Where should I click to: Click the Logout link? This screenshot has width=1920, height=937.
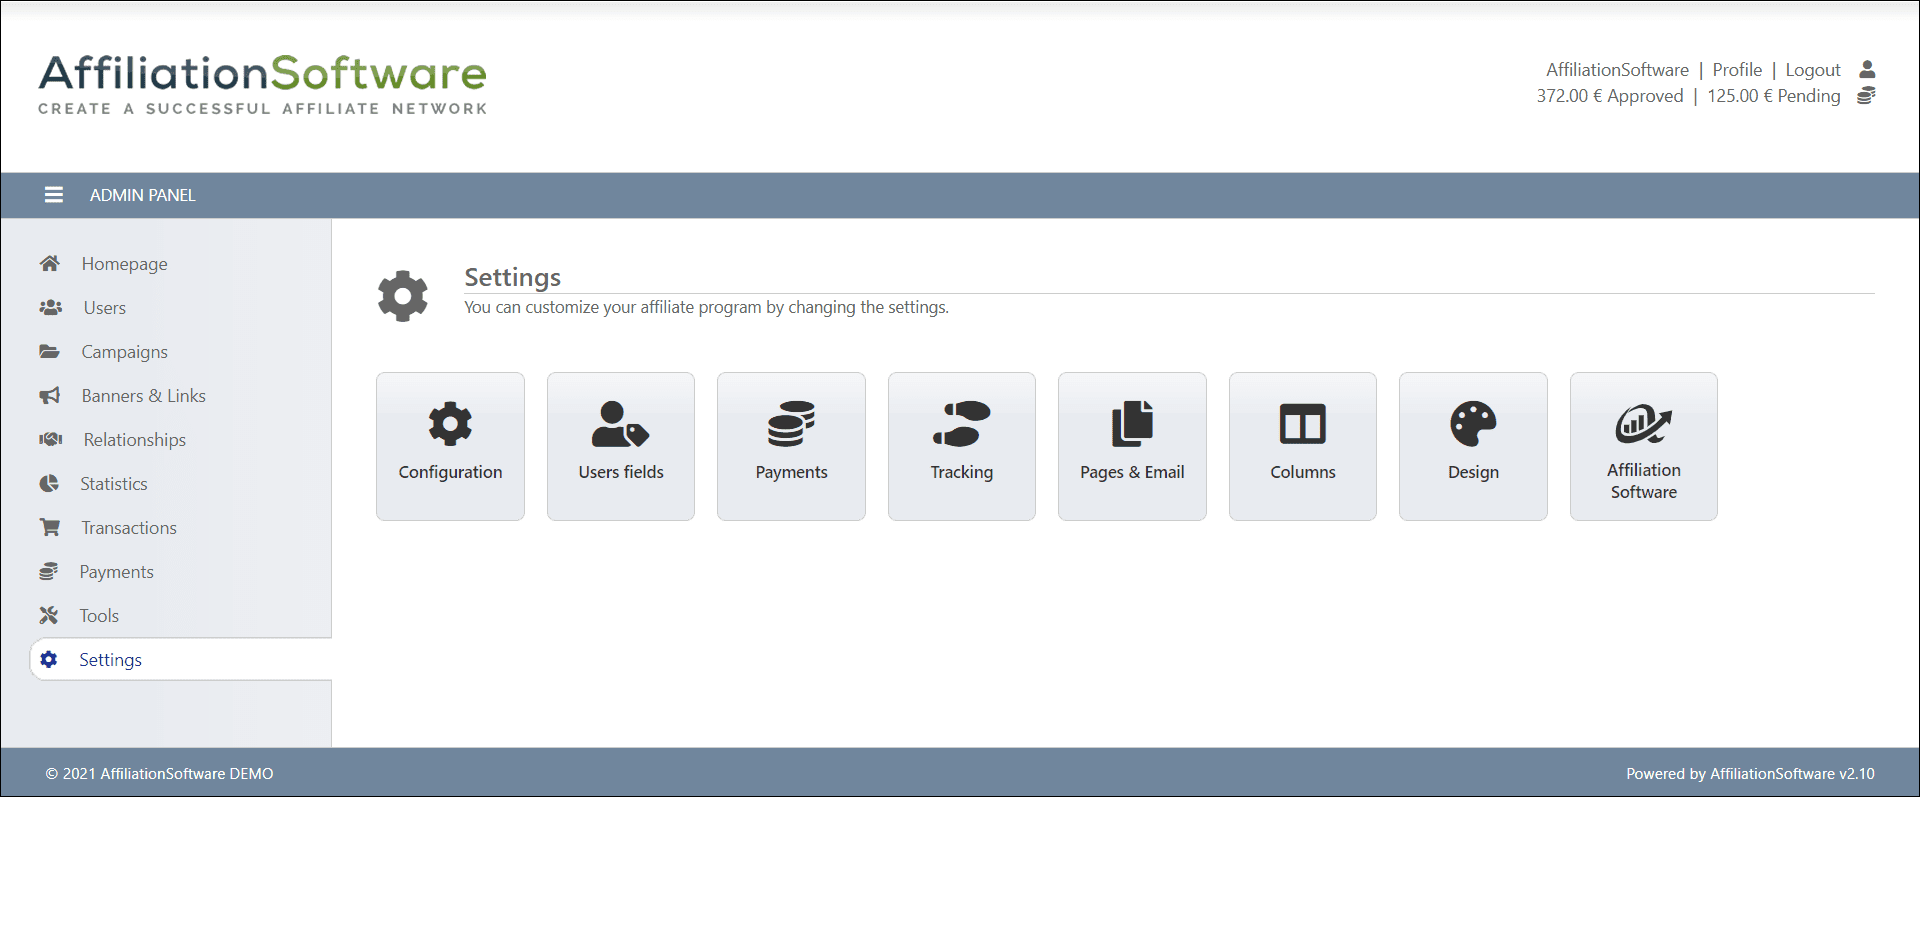click(1812, 70)
